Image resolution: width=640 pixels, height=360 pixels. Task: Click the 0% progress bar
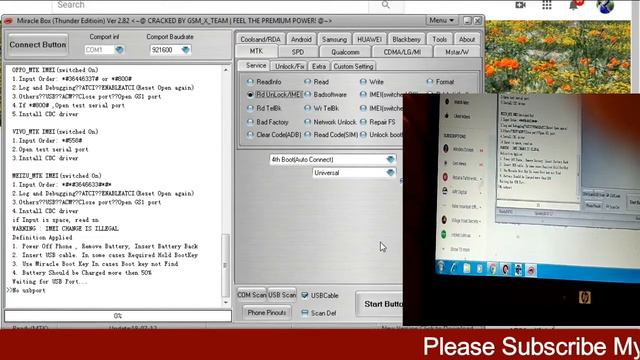coord(118,316)
